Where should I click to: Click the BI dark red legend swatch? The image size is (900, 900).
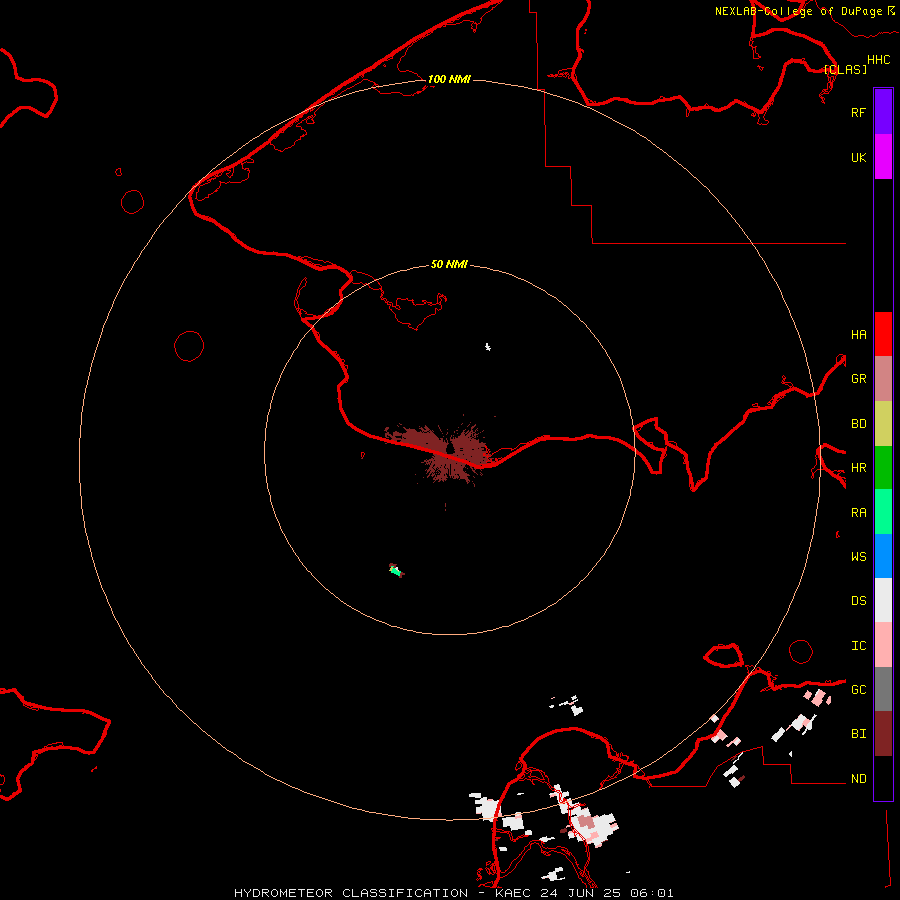883,734
